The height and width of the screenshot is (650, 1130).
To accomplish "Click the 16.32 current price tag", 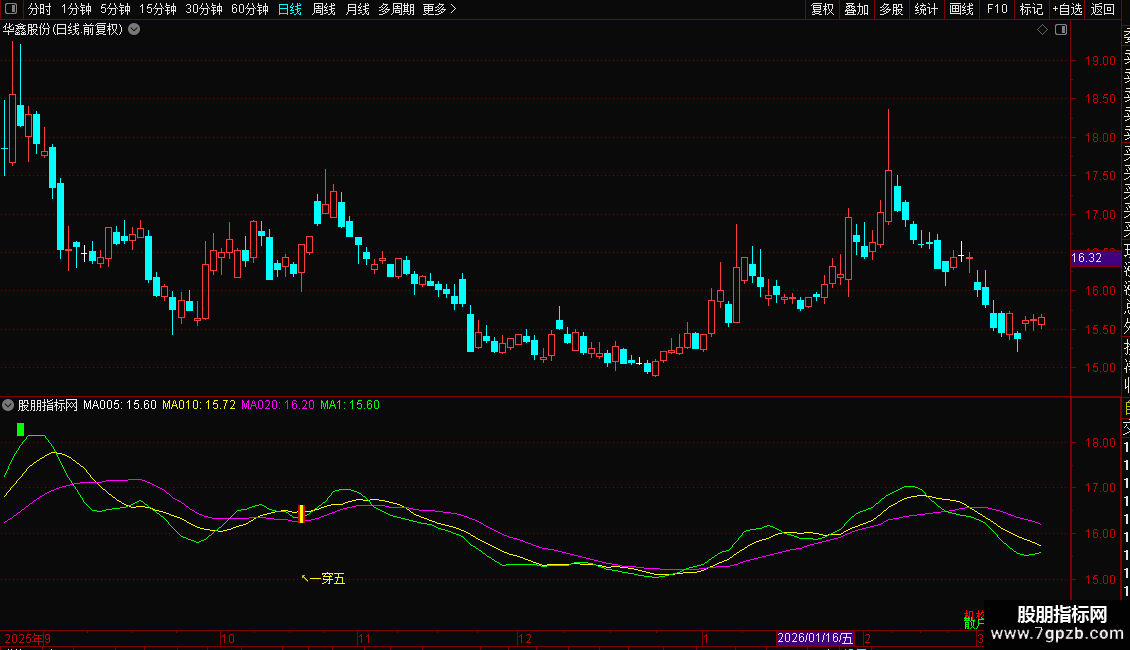I will click(x=1095, y=258).
